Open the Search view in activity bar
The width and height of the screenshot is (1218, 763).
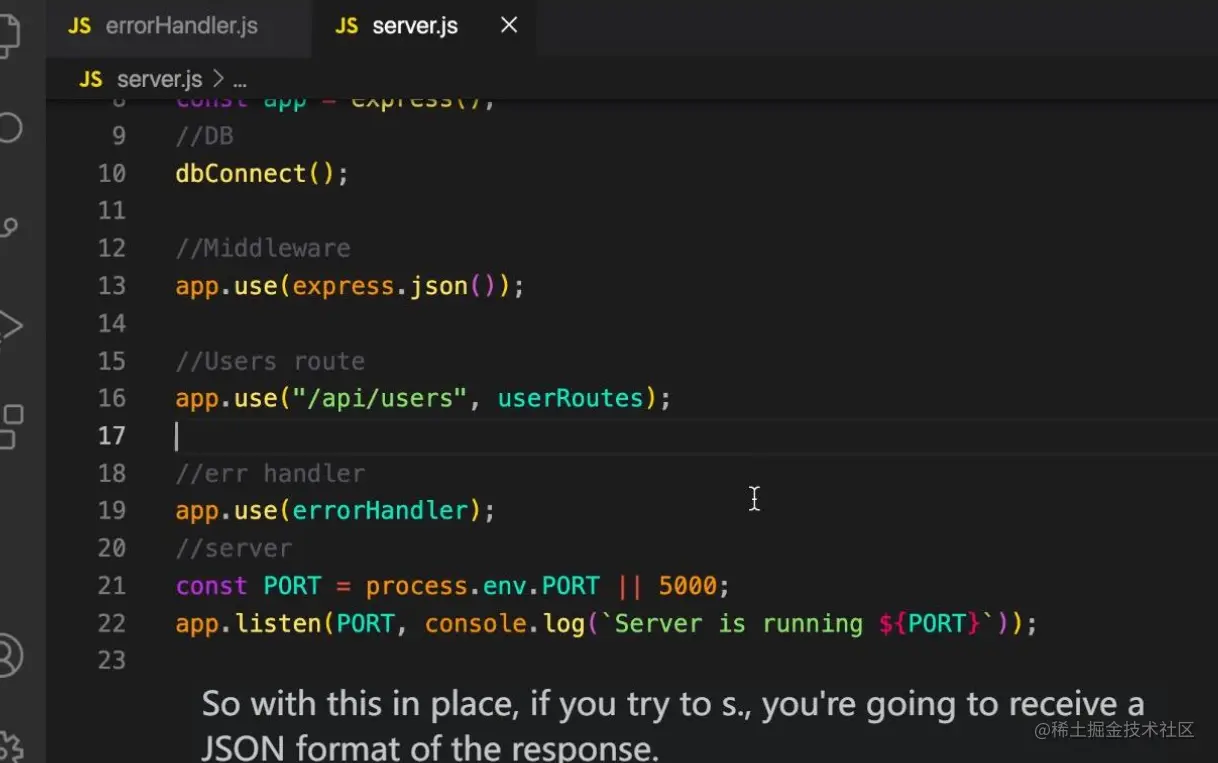click(x=8, y=128)
